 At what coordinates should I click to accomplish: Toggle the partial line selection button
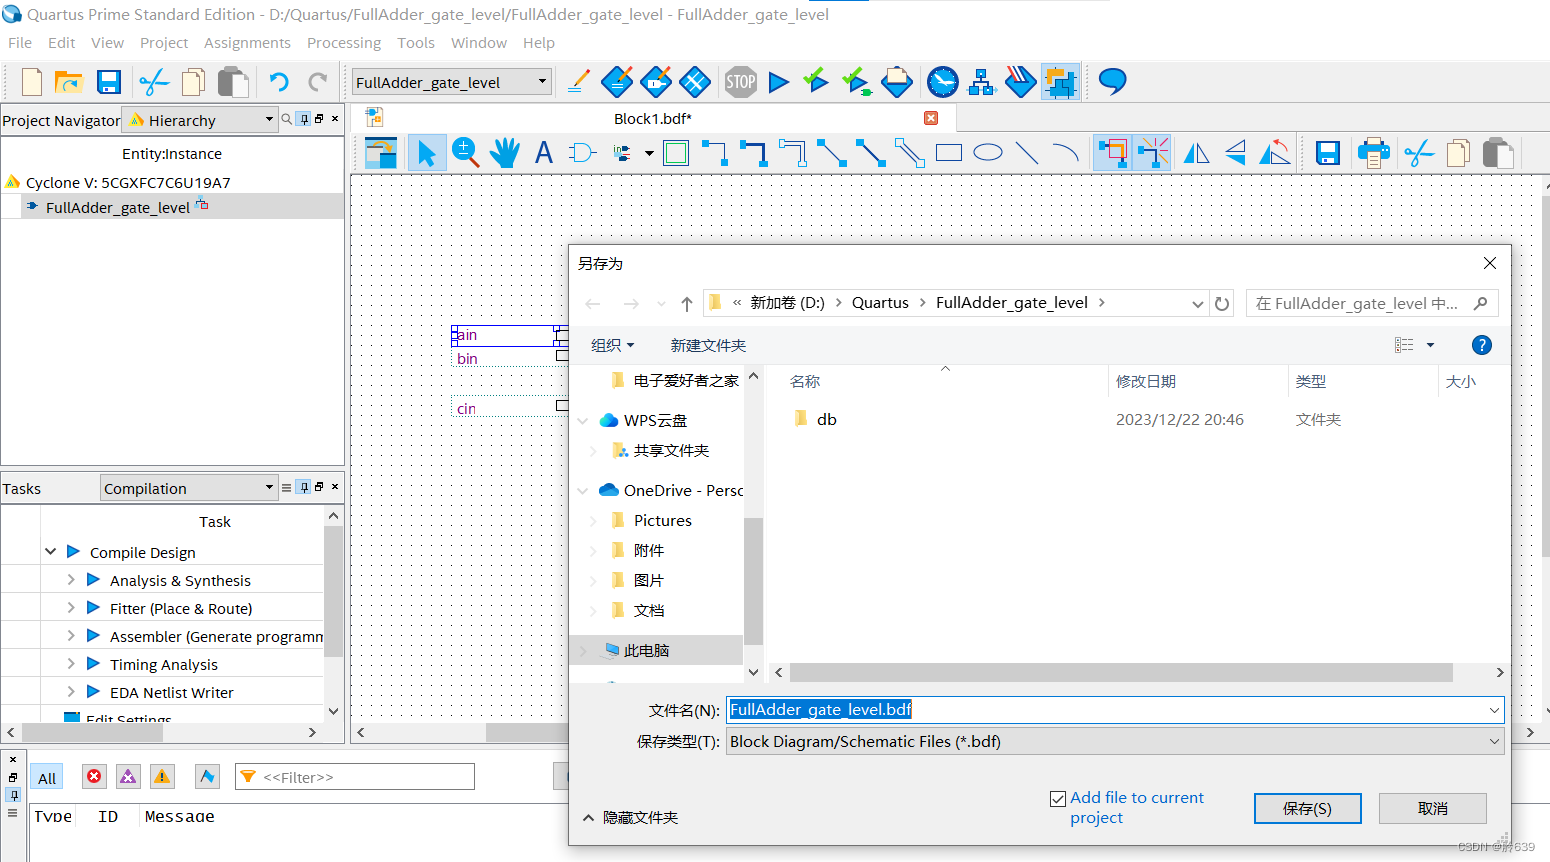1152,153
